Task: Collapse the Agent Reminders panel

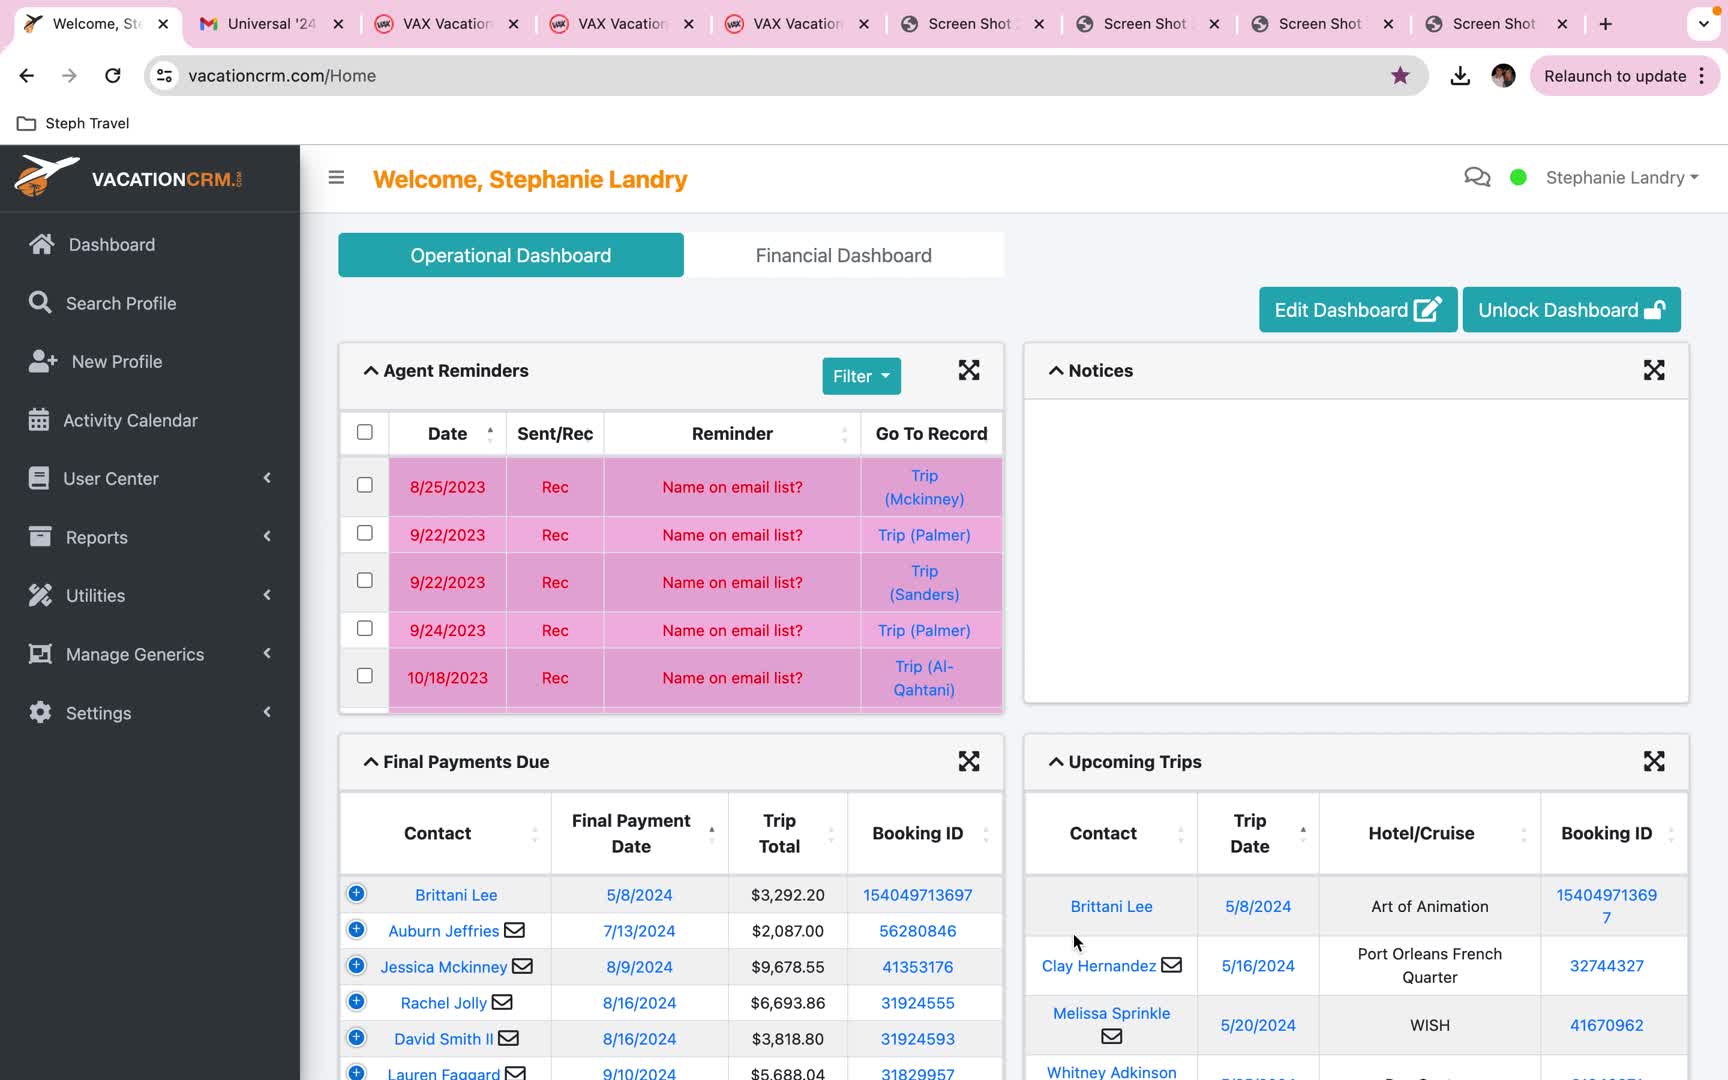Action: pos(370,370)
